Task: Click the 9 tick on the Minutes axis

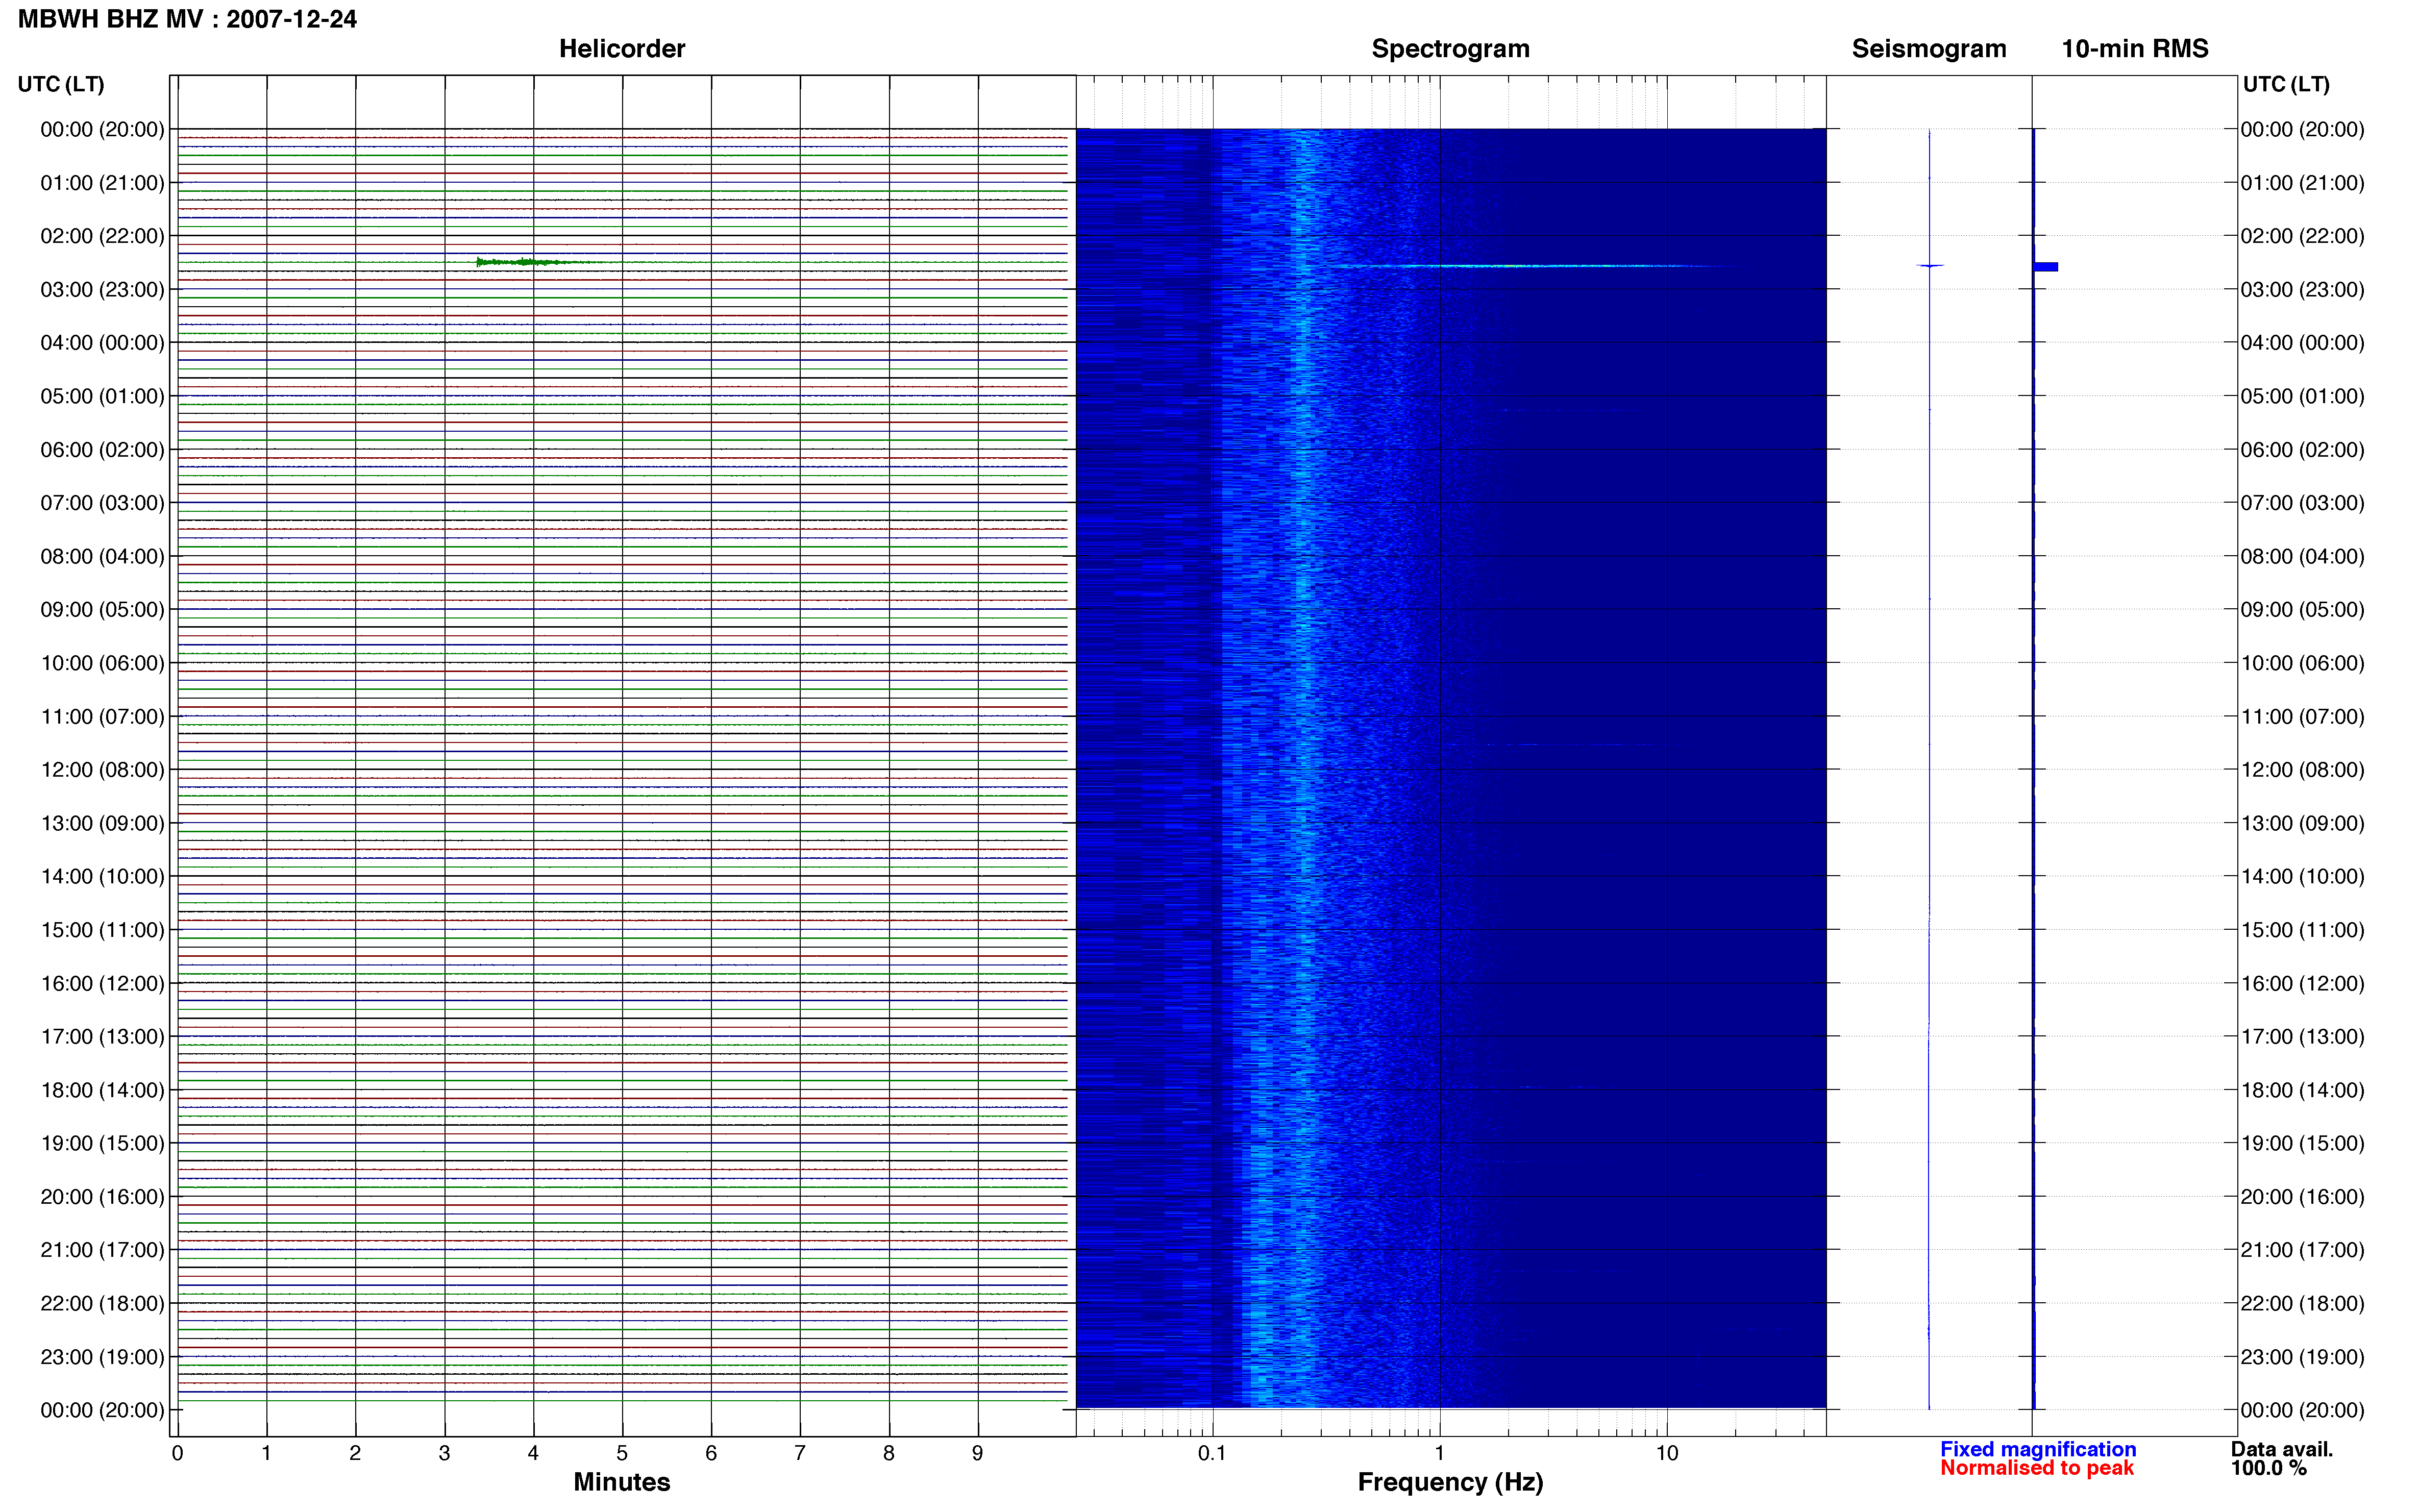Action: (978, 1454)
